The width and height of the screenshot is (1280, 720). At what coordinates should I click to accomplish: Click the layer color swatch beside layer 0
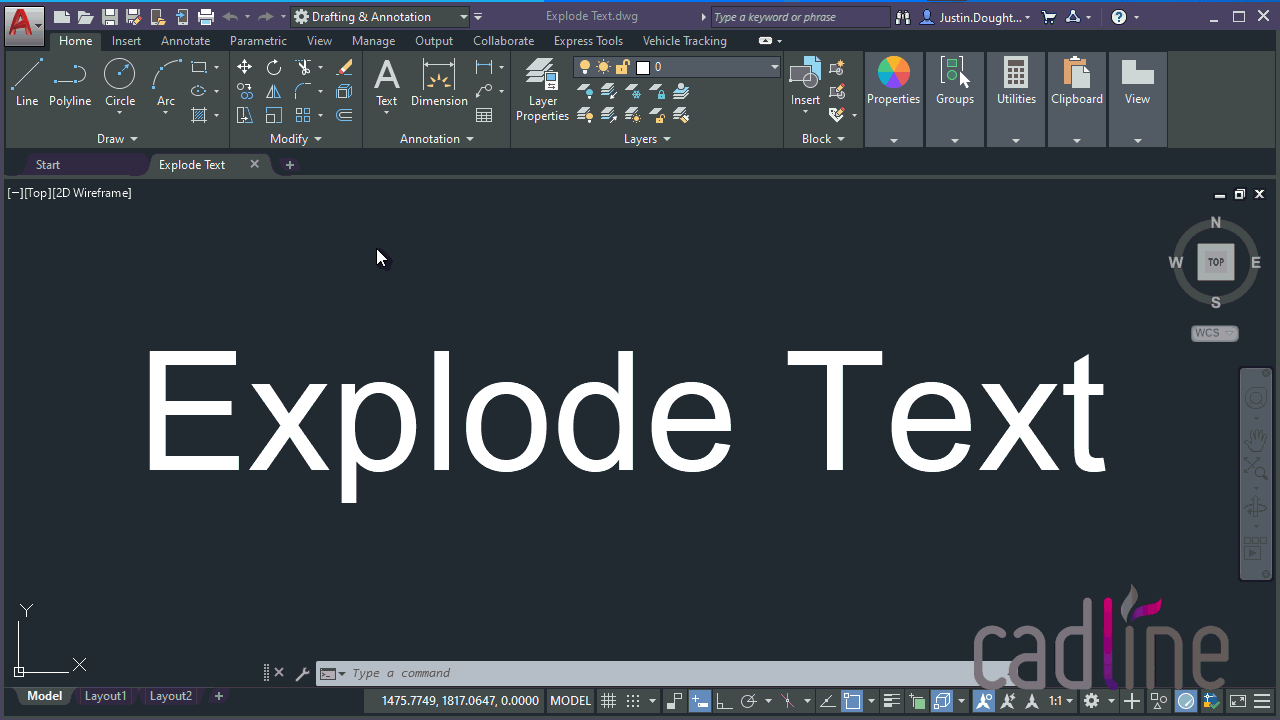[643, 66]
